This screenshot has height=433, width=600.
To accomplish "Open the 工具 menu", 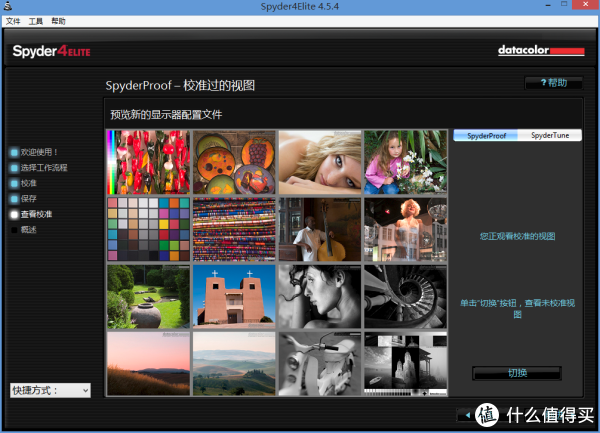I will [x=36, y=21].
